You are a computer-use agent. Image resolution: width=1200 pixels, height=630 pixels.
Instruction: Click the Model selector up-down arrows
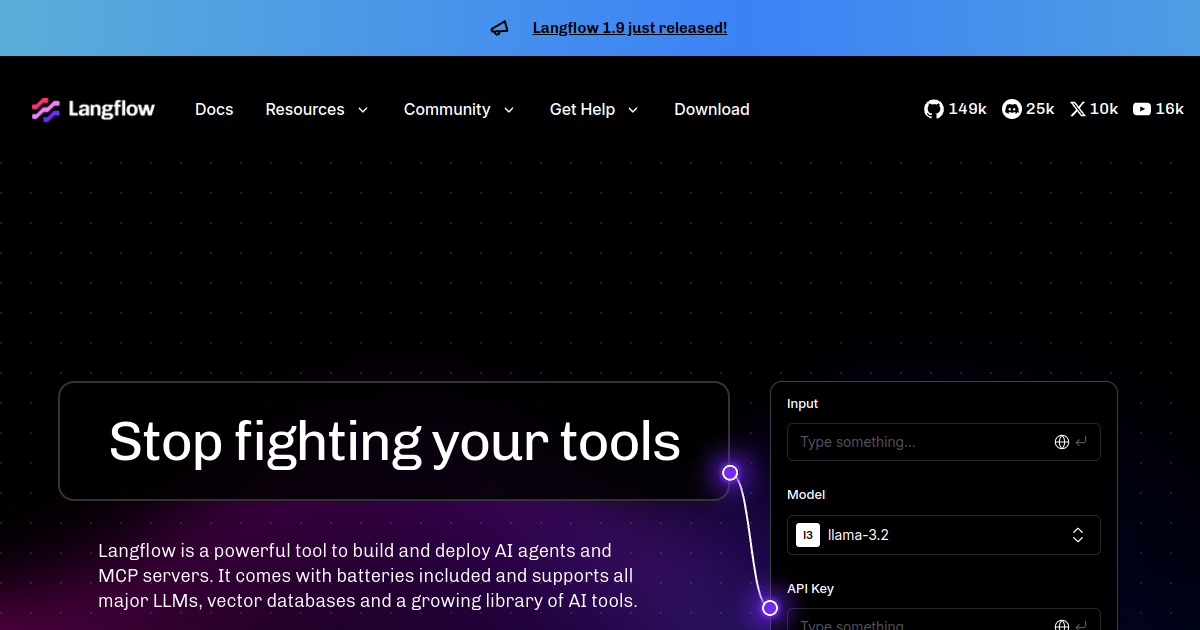1078,535
